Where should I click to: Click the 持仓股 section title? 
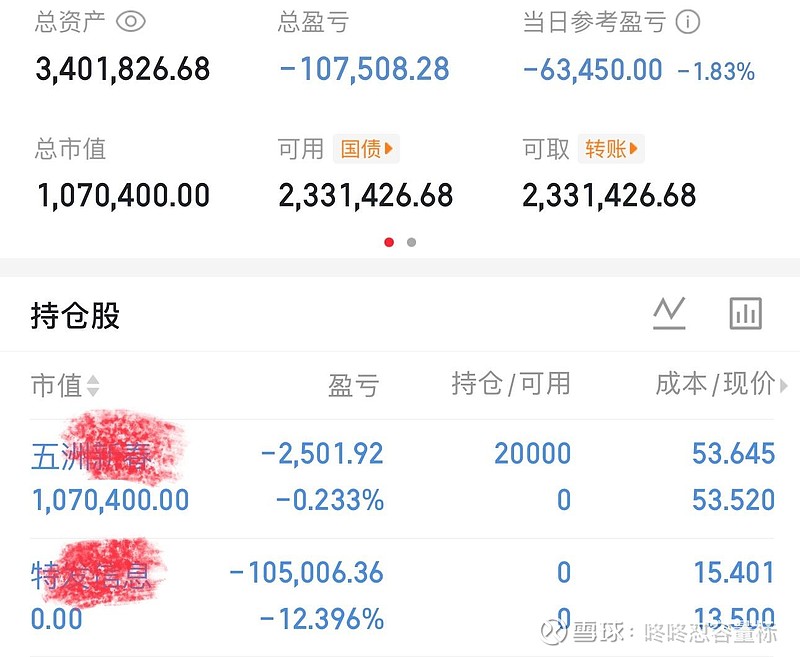pyautogui.click(x=76, y=316)
